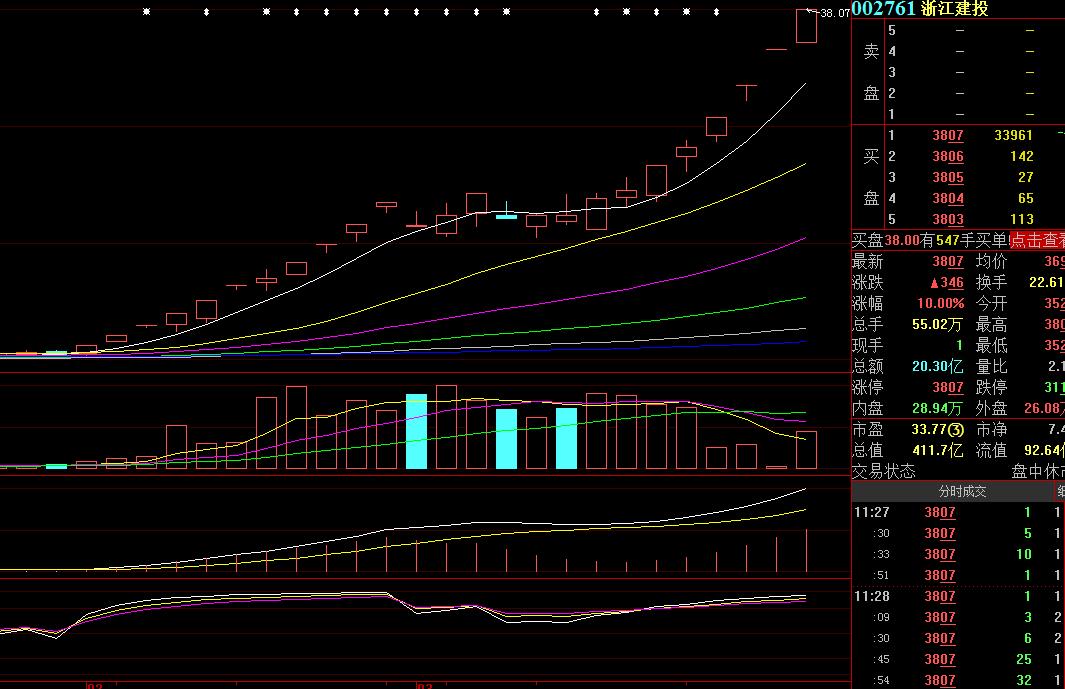Click the small cyan volume bar at far left
This screenshot has width=1065, height=689.
56,466
